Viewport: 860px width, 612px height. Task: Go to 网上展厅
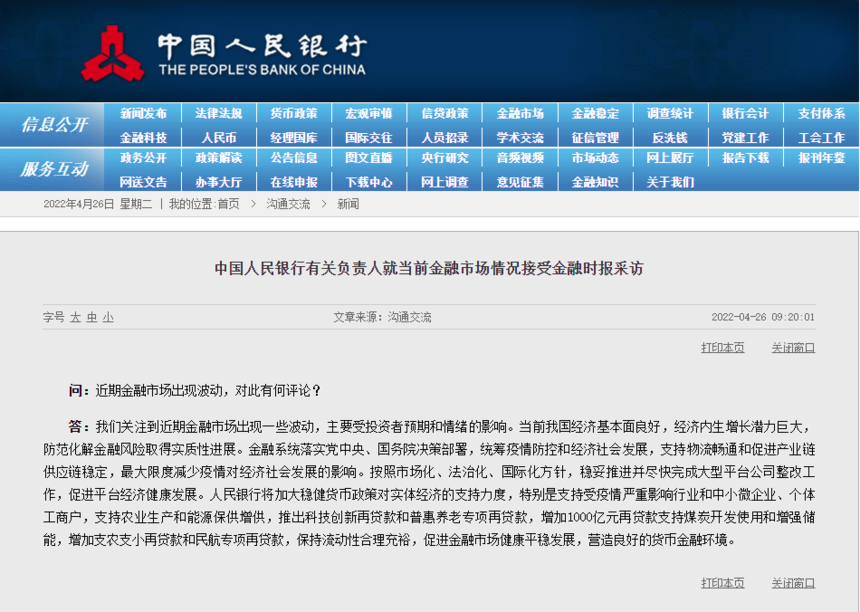coord(670,158)
